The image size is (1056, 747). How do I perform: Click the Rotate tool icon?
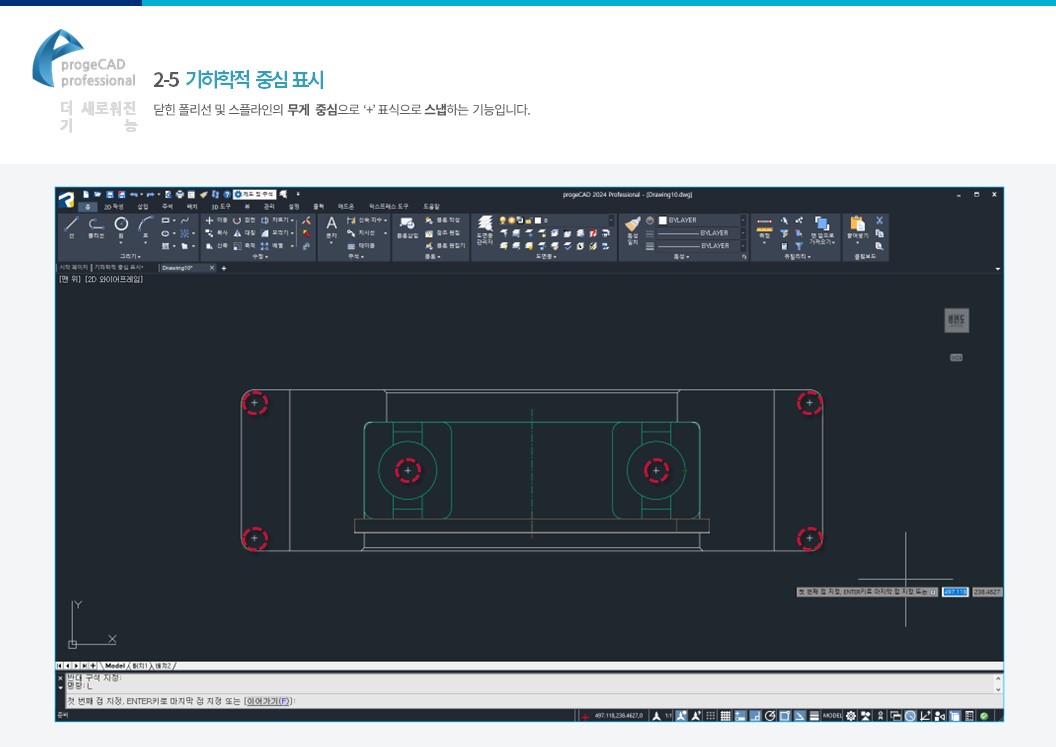click(237, 220)
